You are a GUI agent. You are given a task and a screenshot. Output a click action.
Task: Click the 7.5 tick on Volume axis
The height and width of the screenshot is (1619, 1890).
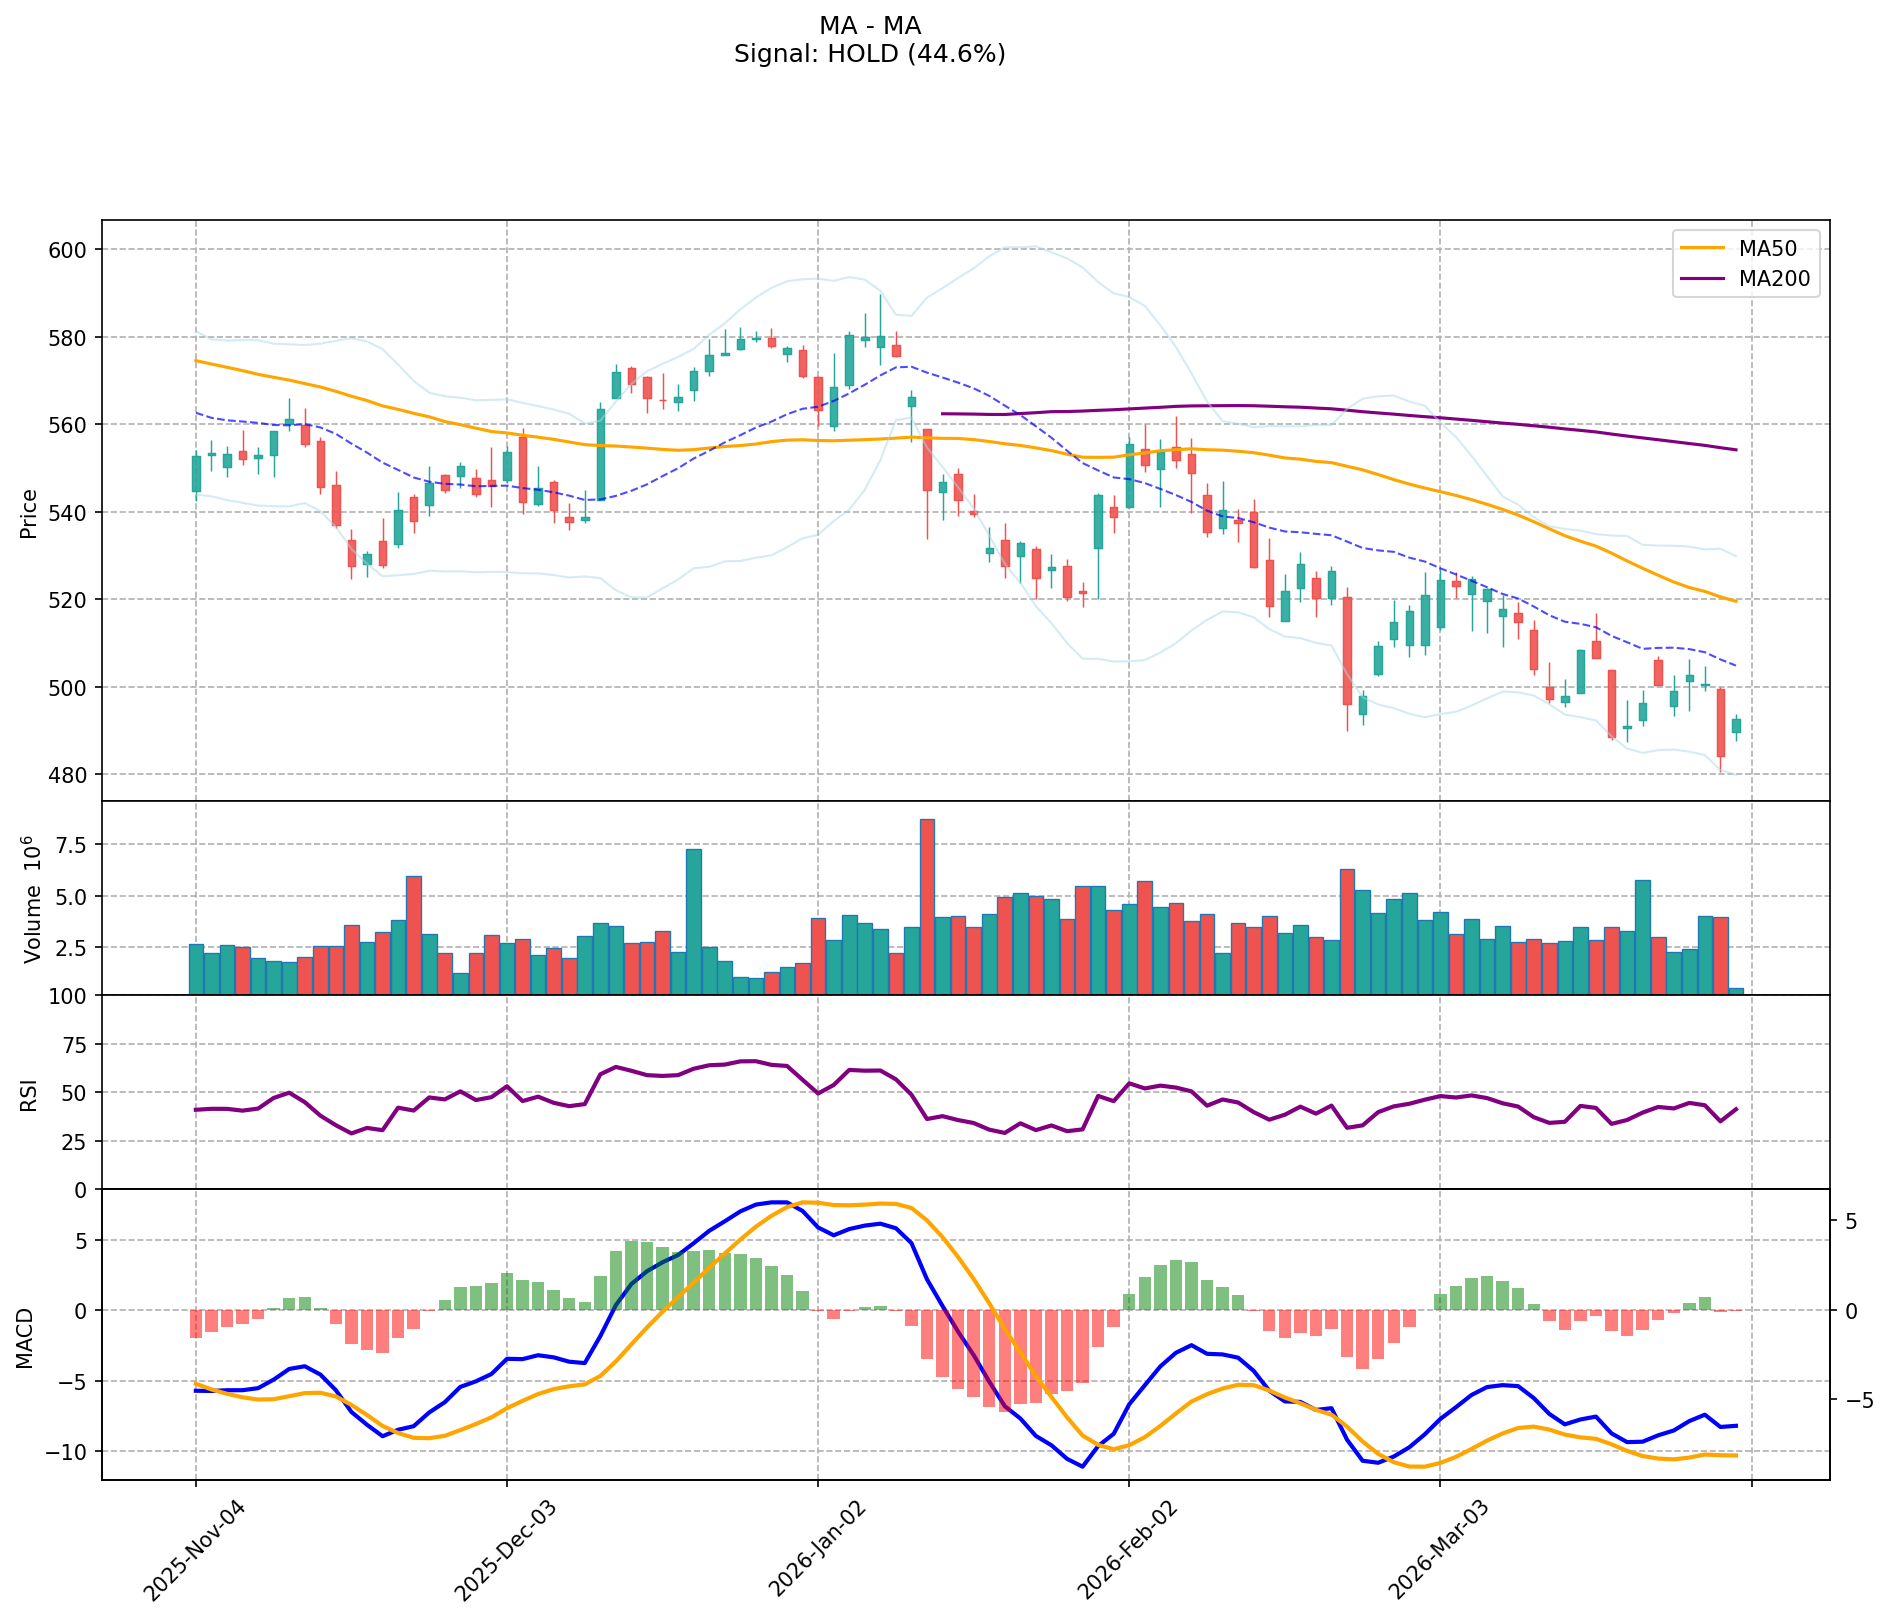pos(70,845)
